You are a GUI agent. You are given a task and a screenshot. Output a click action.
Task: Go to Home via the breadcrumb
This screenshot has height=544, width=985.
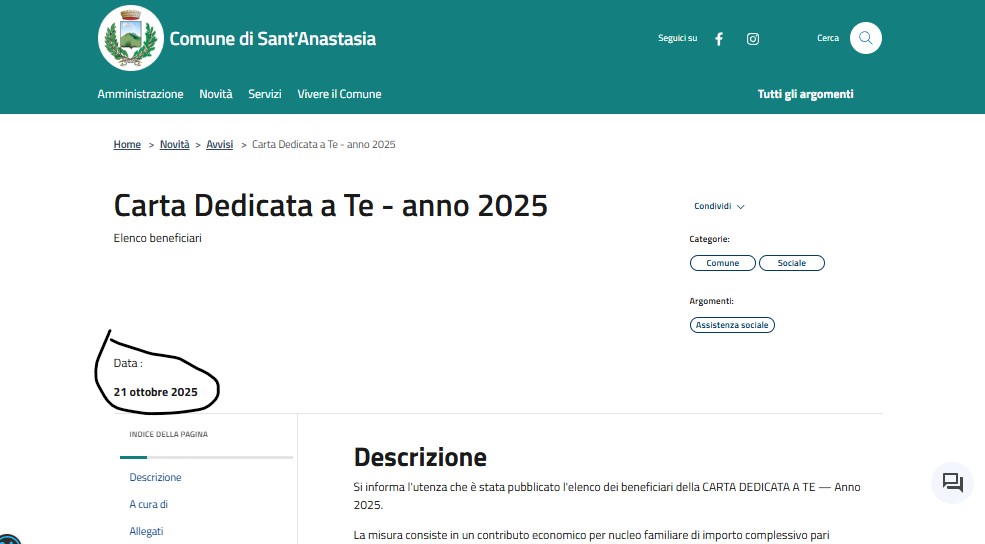(x=127, y=145)
